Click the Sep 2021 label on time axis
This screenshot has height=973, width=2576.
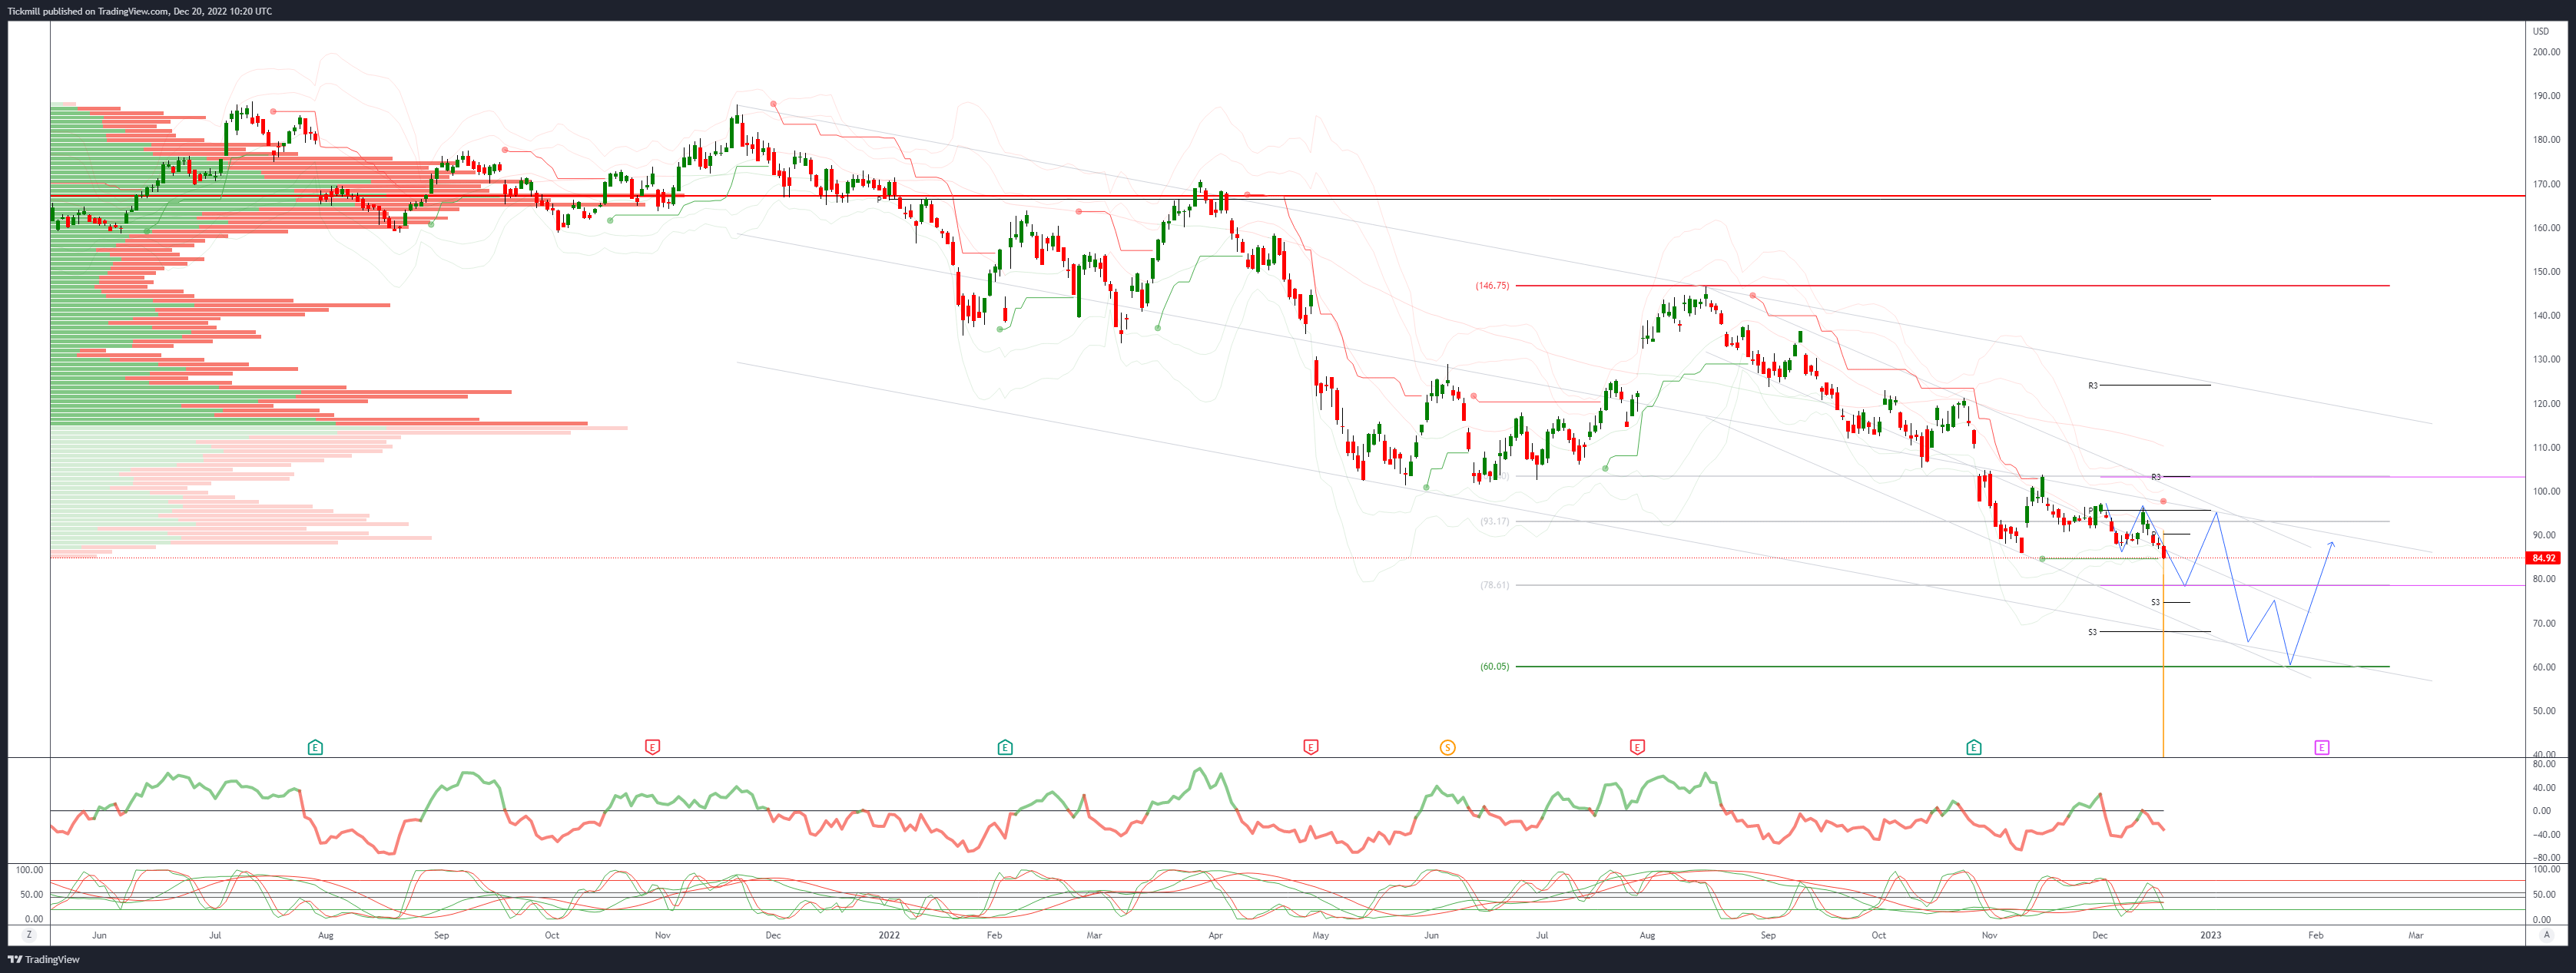click(x=441, y=935)
